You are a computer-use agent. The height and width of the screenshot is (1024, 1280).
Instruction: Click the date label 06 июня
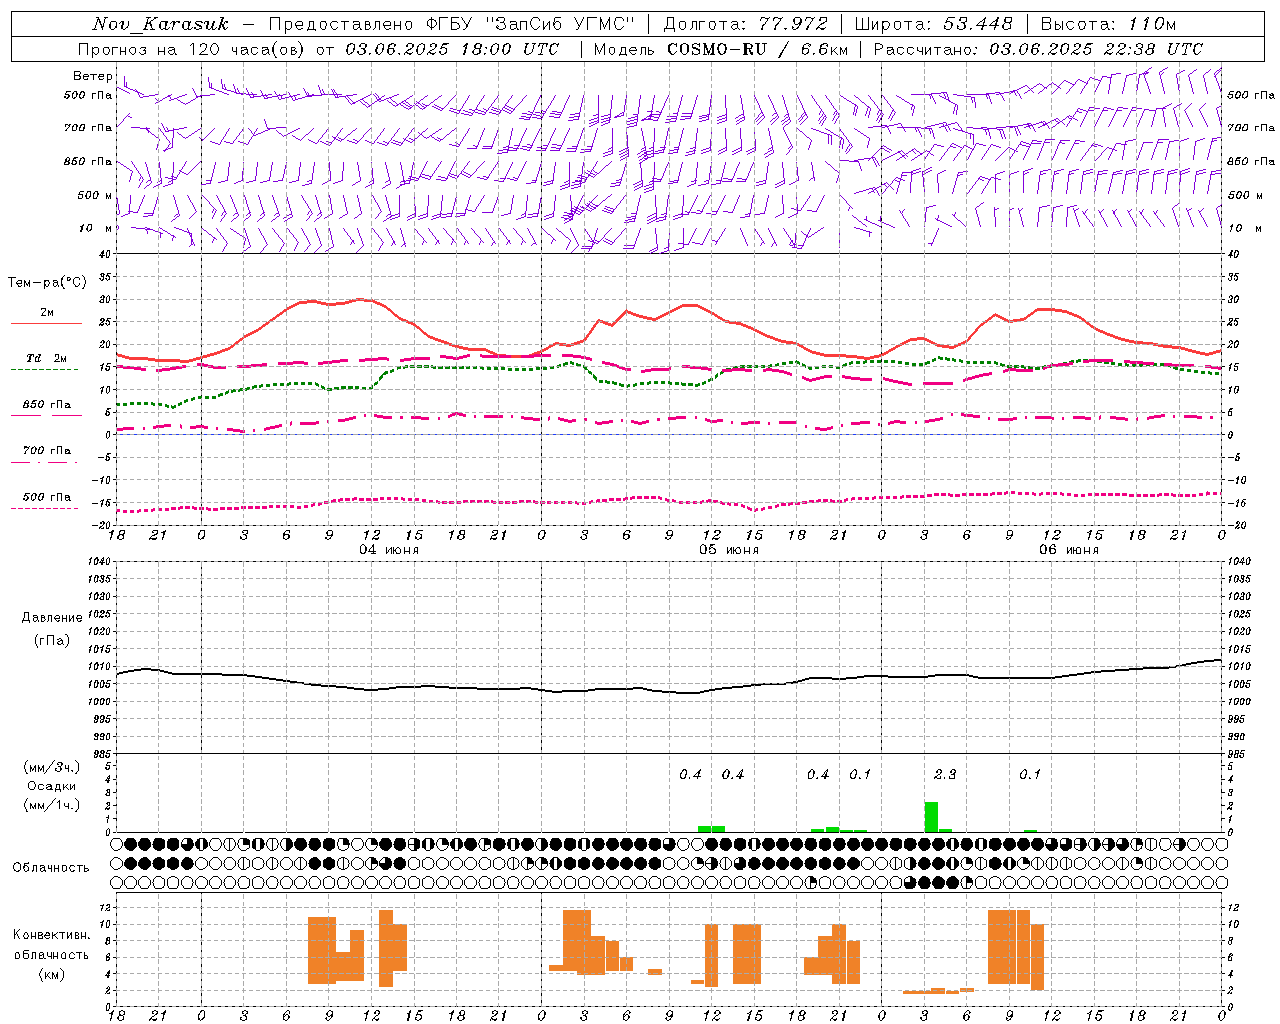(x=1069, y=550)
